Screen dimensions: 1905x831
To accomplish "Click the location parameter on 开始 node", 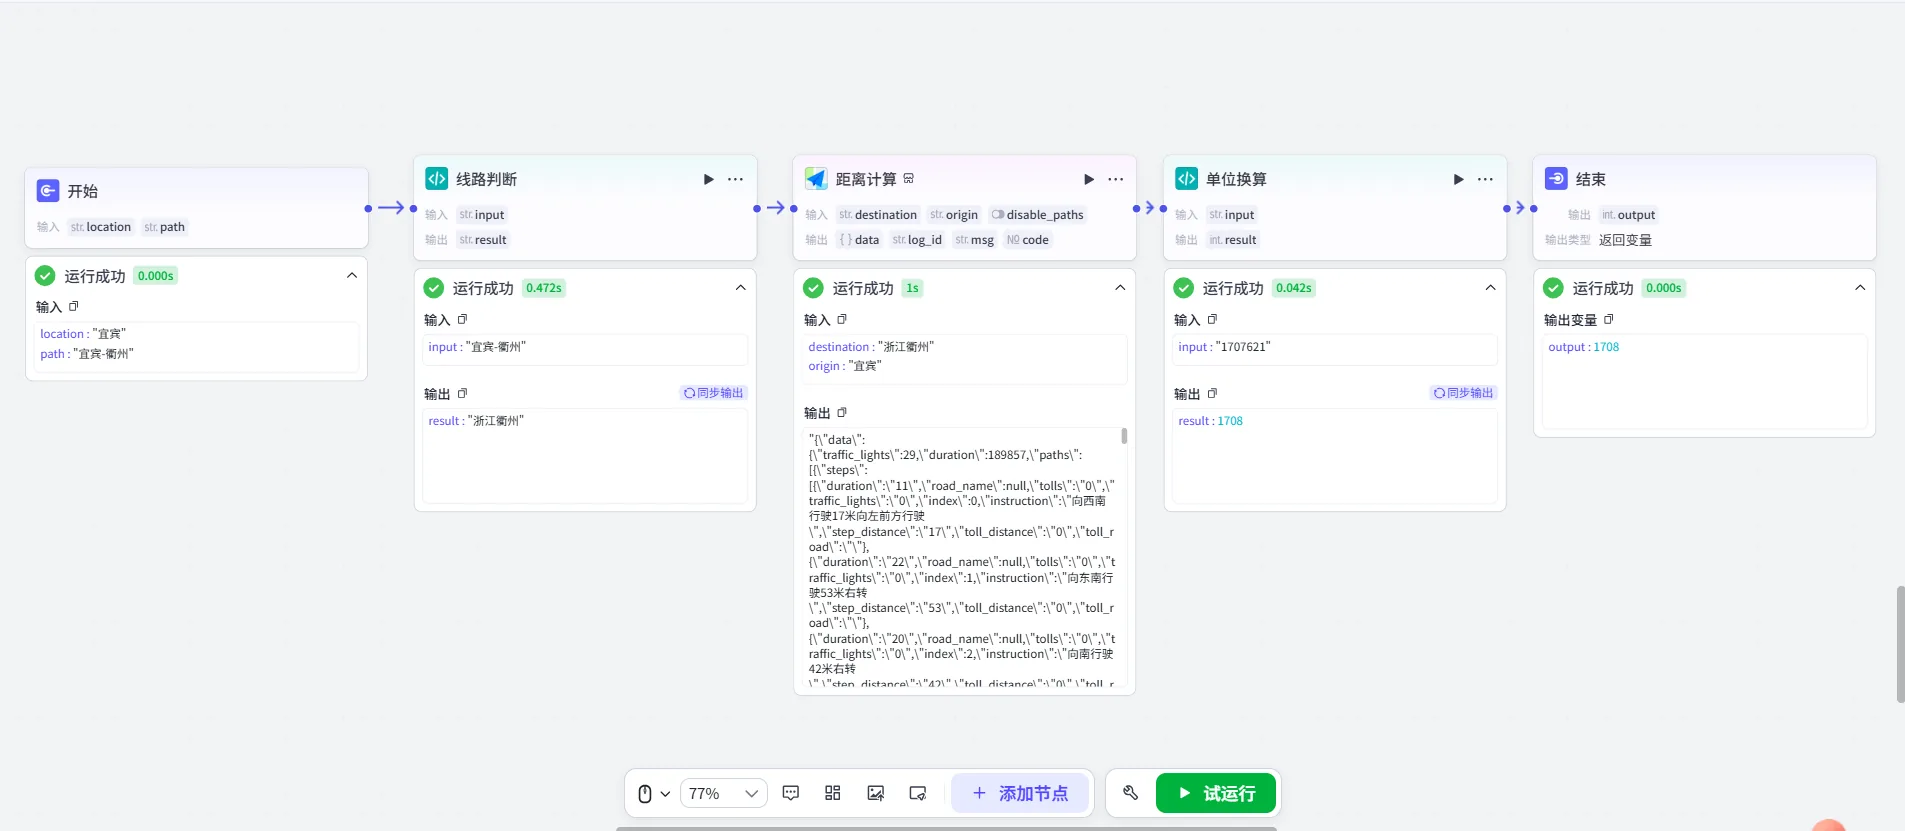I will (x=101, y=227).
